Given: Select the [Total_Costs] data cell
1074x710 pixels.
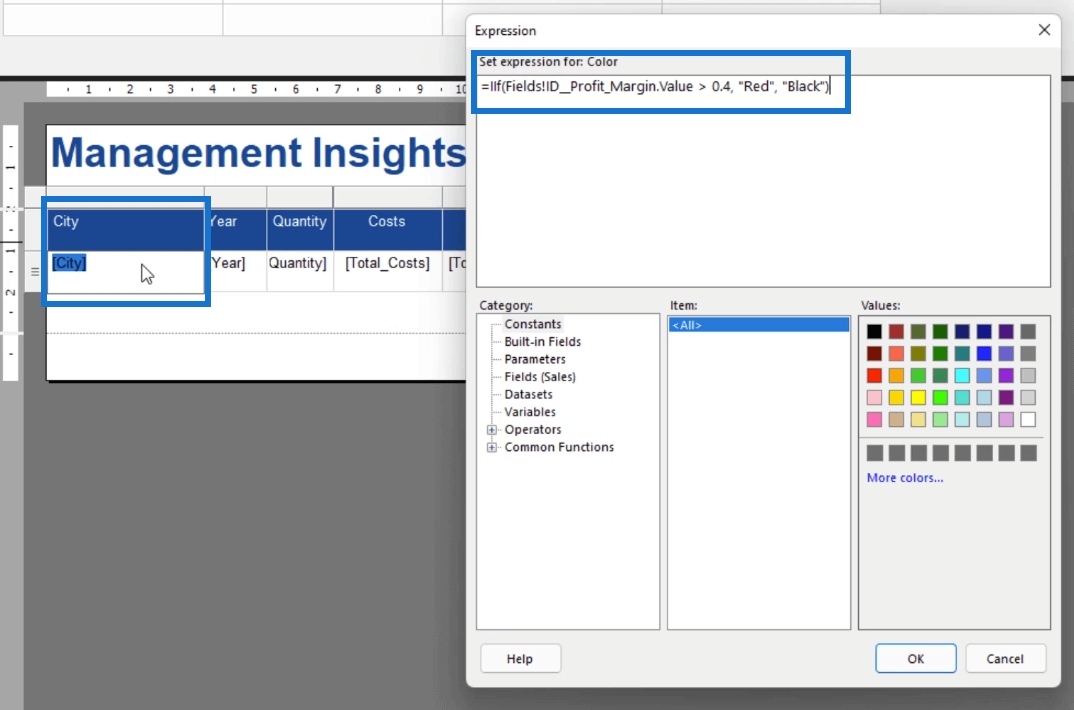Looking at the screenshot, I should pyautogui.click(x=388, y=271).
